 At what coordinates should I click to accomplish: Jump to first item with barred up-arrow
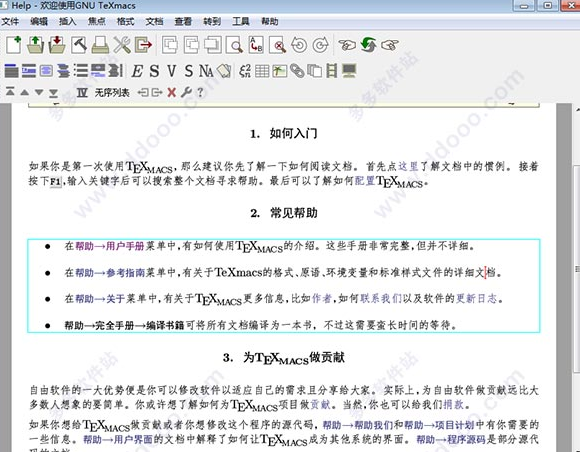coord(10,91)
